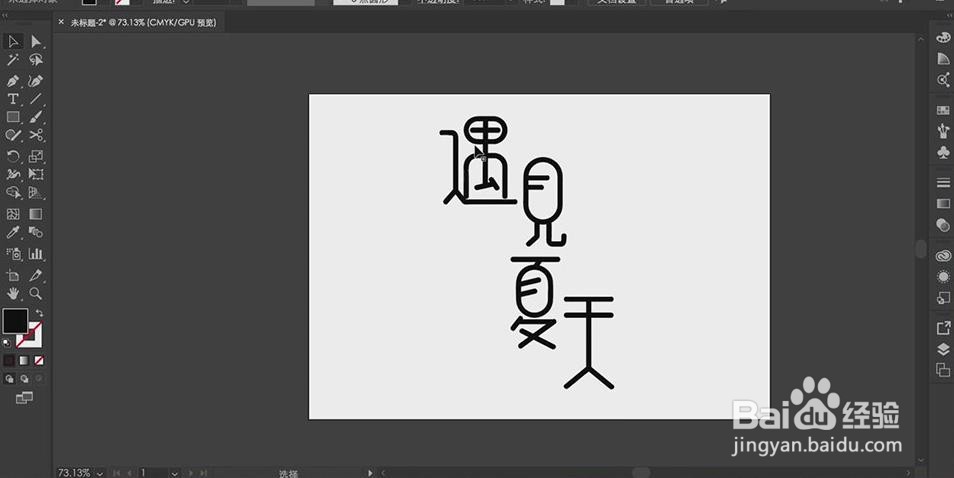
Task: Pick the Zoom magnifier tool
Action: [36, 294]
